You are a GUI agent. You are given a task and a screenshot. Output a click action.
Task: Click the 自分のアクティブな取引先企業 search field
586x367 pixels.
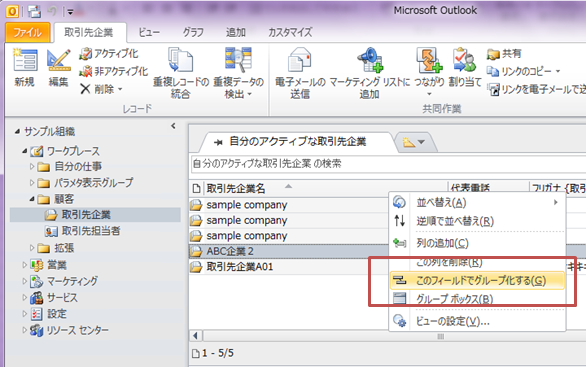point(388,164)
